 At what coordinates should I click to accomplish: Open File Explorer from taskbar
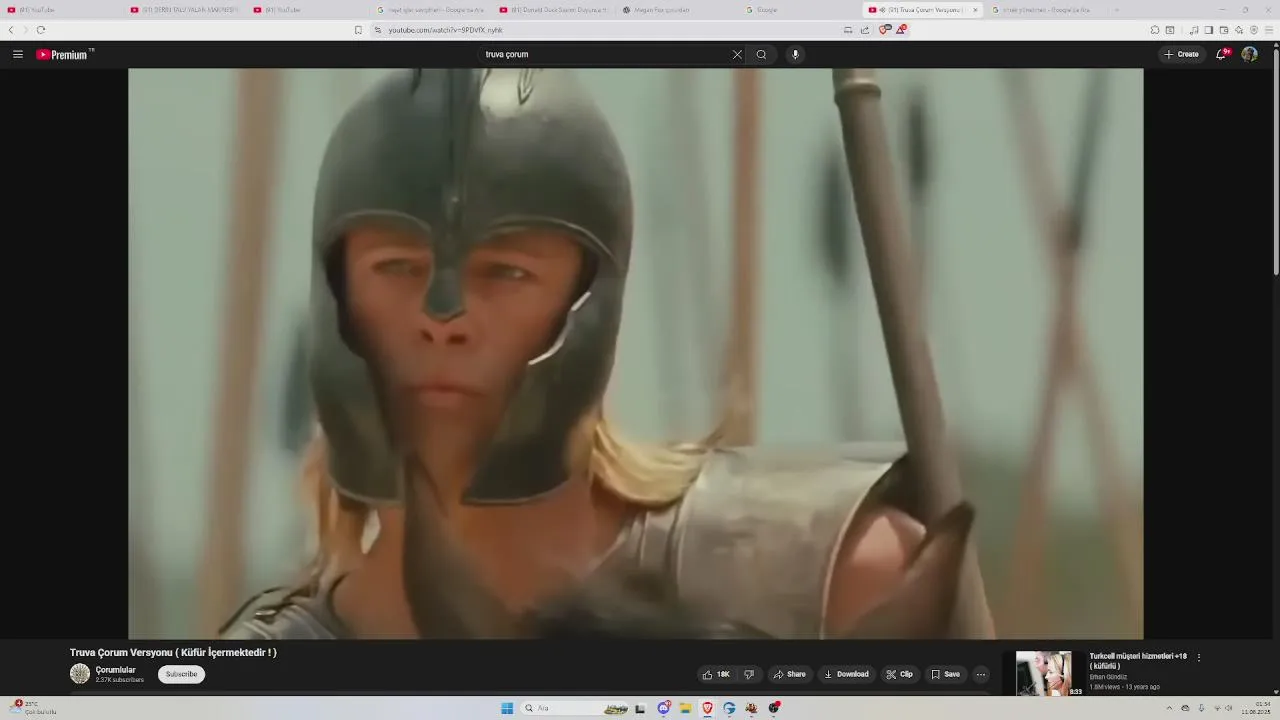pos(685,708)
